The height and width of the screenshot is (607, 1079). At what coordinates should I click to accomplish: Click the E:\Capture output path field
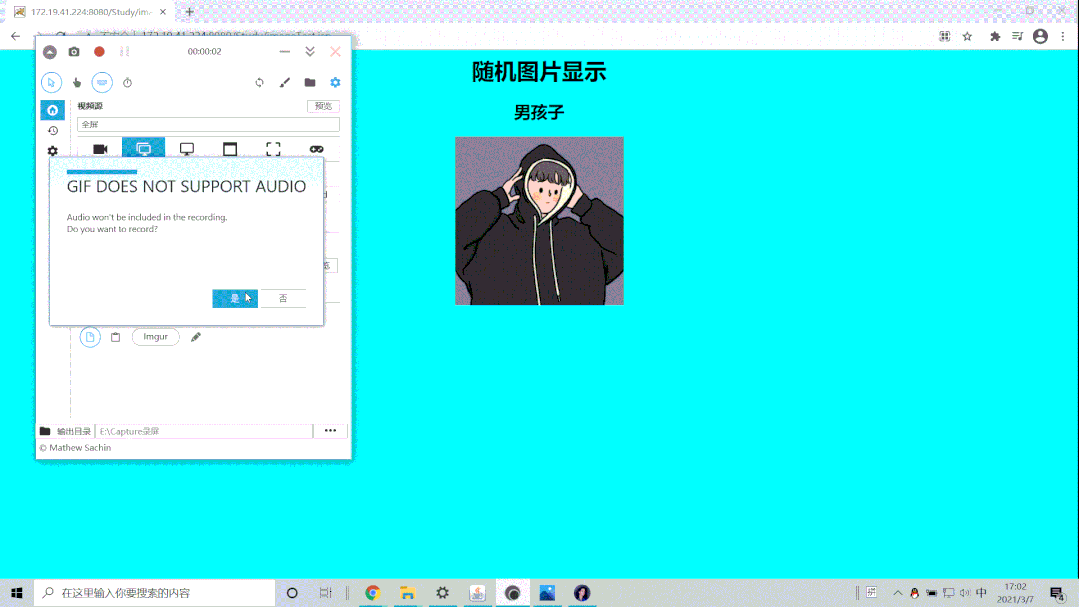pos(204,432)
